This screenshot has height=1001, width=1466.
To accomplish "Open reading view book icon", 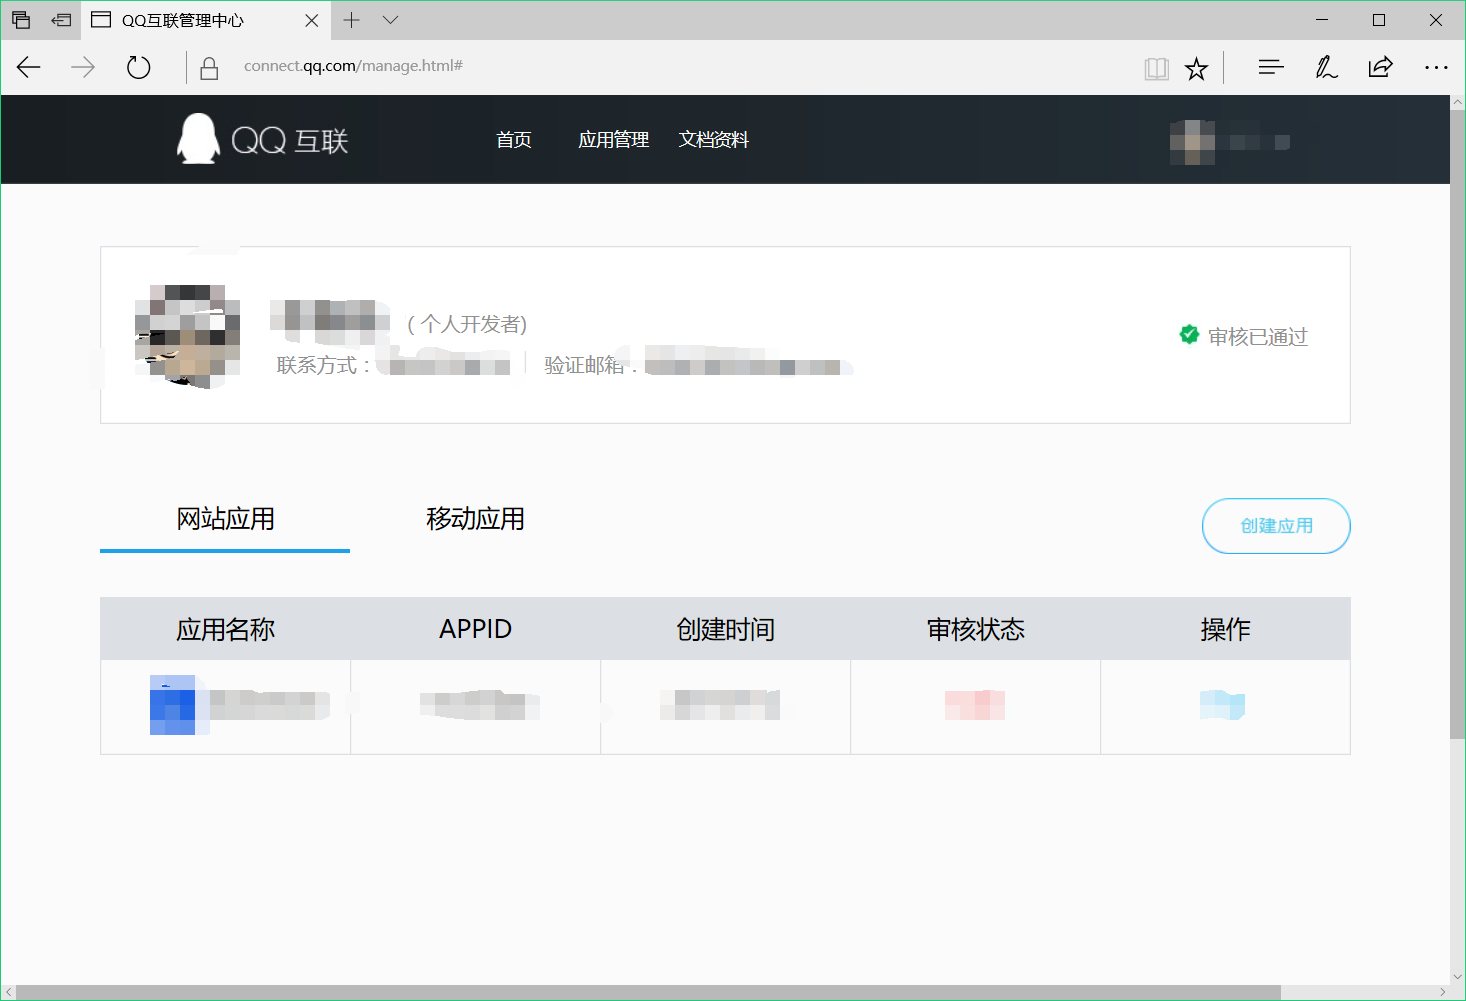I will tap(1156, 68).
